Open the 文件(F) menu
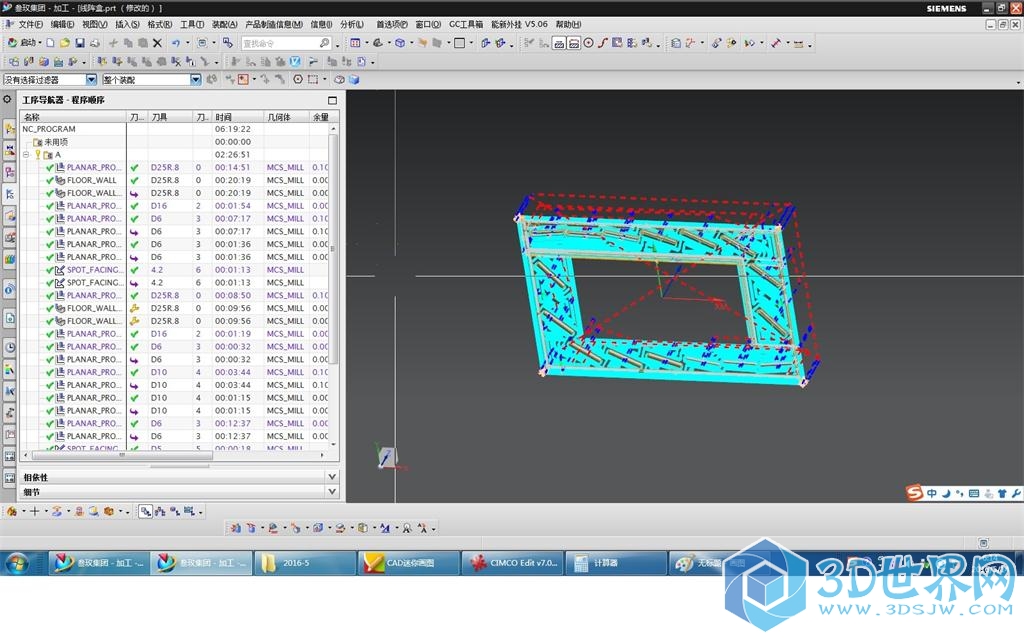This screenshot has height=640, width=1024. pyautogui.click(x=31, y=24)
